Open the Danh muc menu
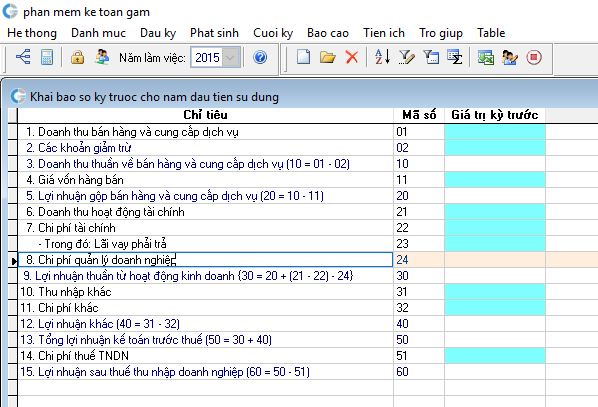 [x=98, y=33]
